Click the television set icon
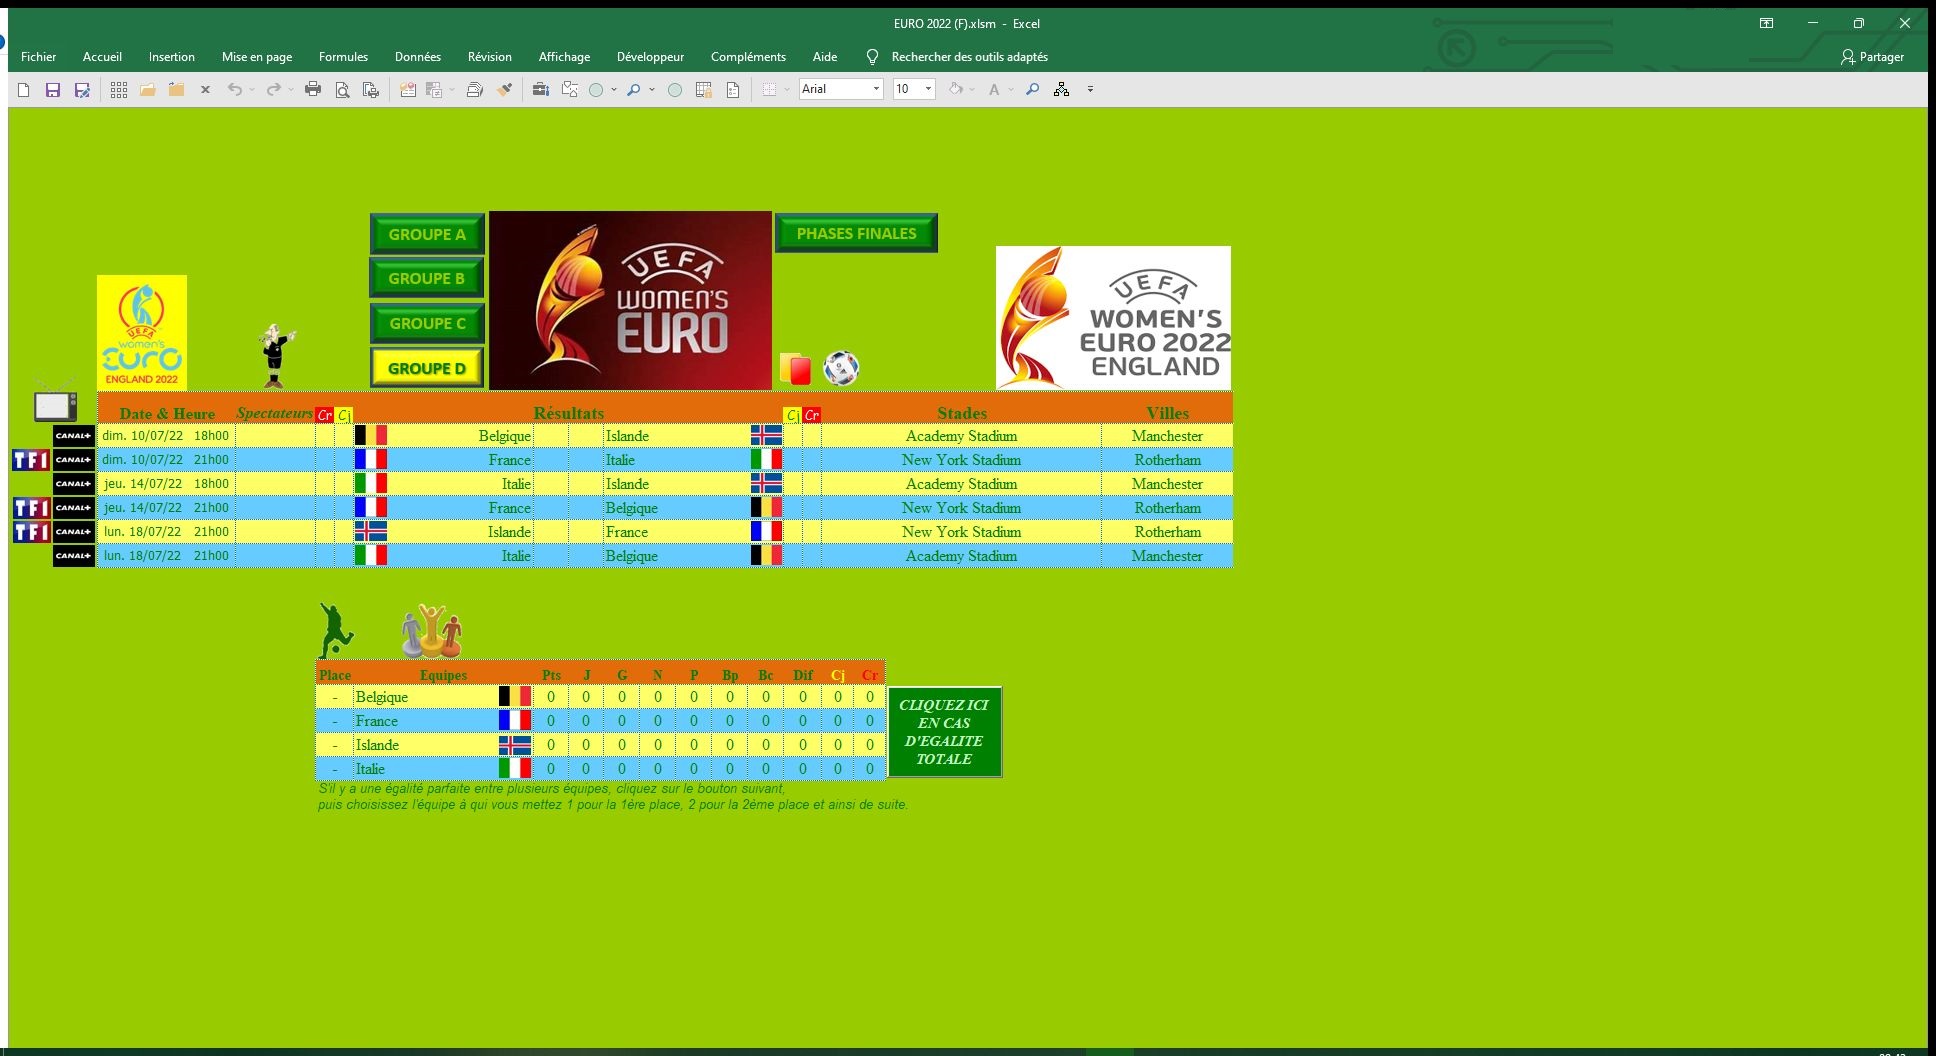Viewport: 1936px width, 1056px height. (x=55, y=405)
